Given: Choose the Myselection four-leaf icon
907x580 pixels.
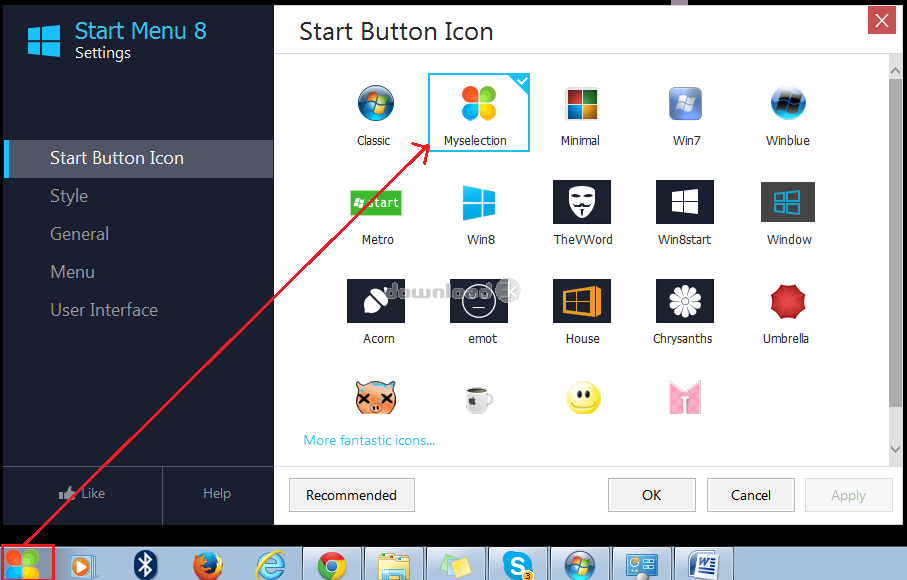Looking at the screenshot, I should click(478, 113).
